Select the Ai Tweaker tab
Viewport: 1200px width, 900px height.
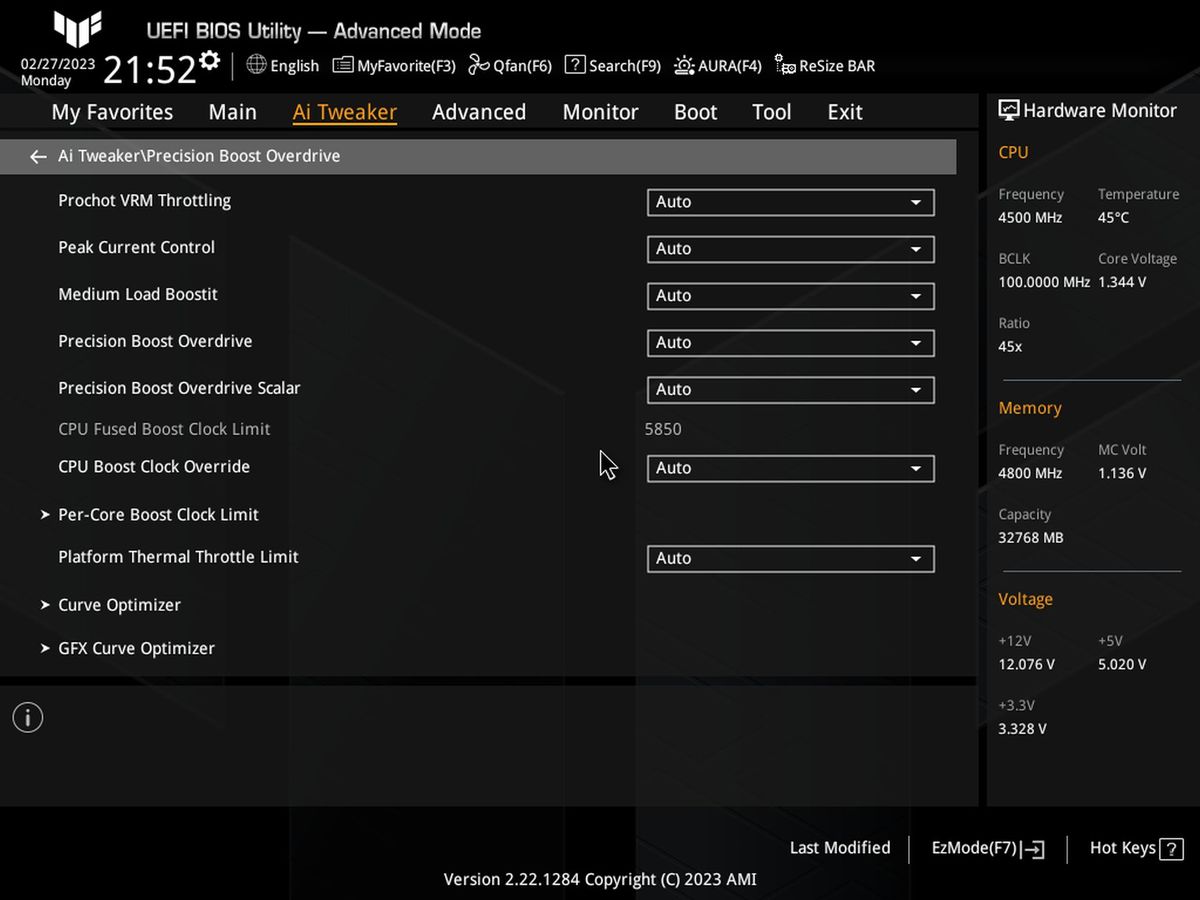(x=344, y=112)
